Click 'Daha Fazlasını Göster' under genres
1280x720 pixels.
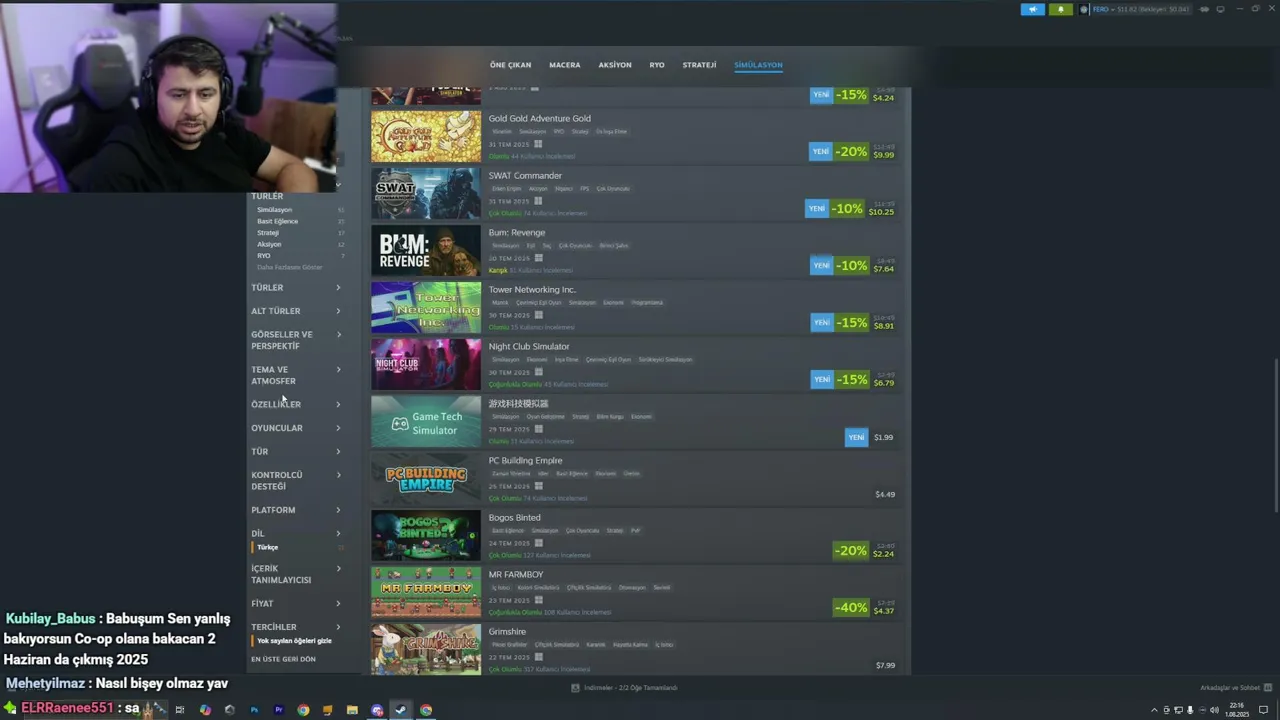point(290,267)
